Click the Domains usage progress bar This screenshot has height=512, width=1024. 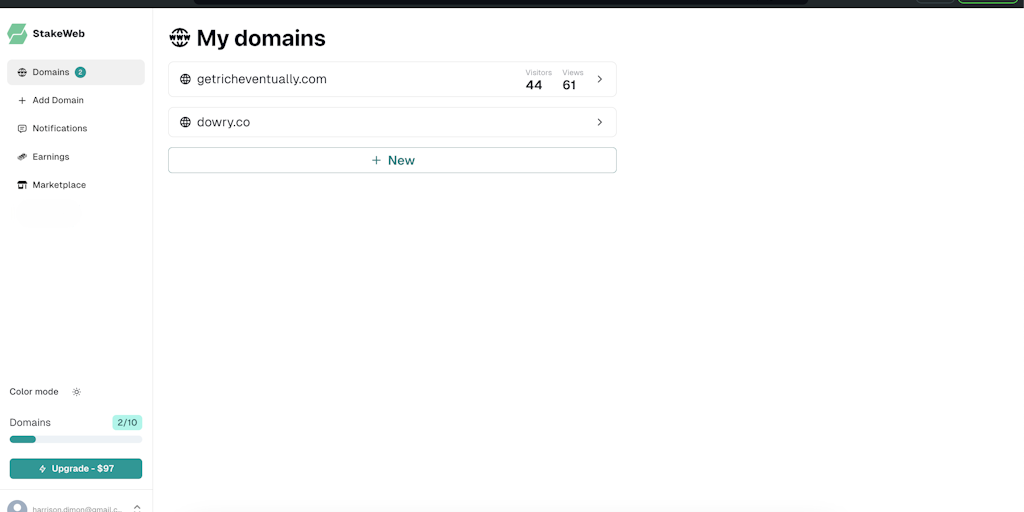coord(76,440)
